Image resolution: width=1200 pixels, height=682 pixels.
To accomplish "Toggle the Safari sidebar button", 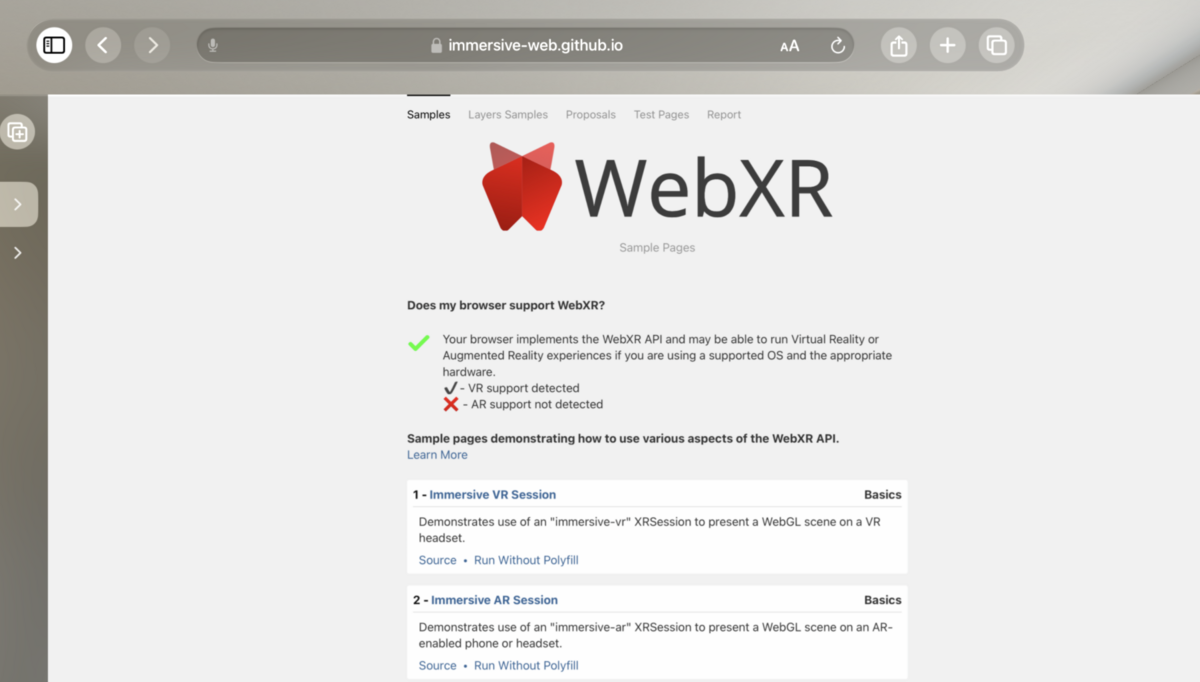I will [54, 45].
